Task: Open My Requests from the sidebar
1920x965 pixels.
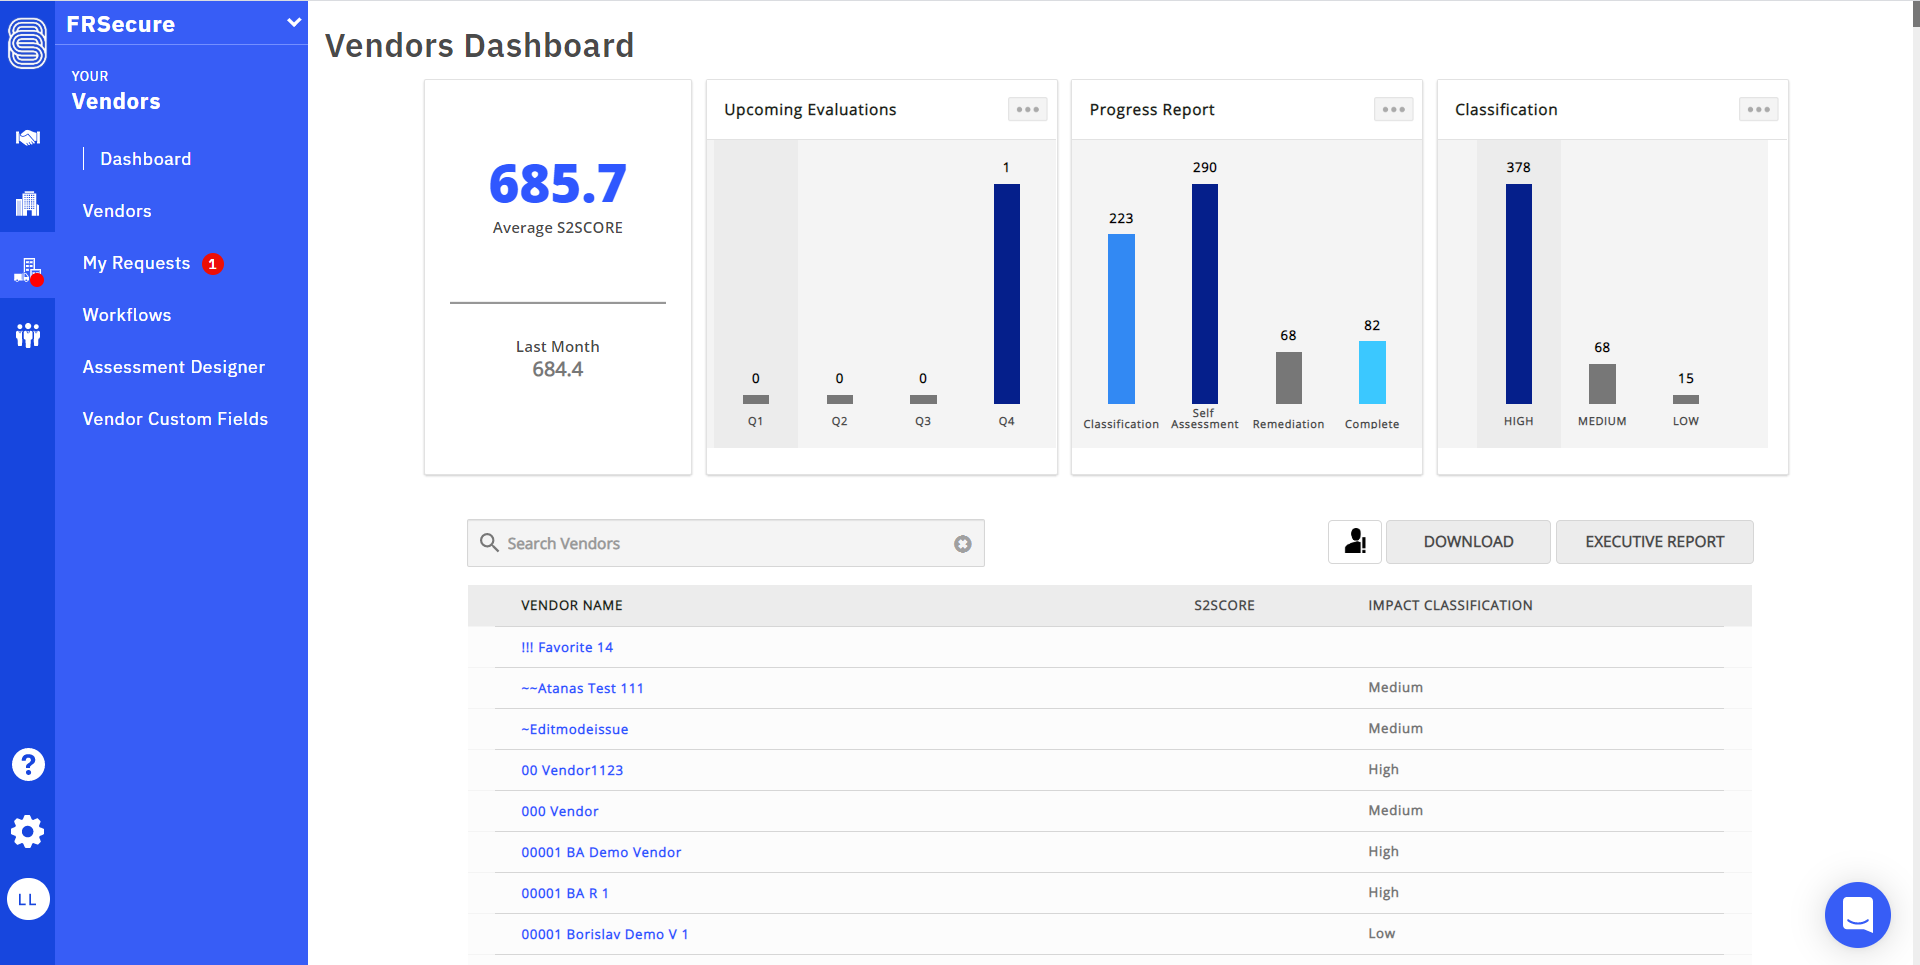Action: point(136,263)
